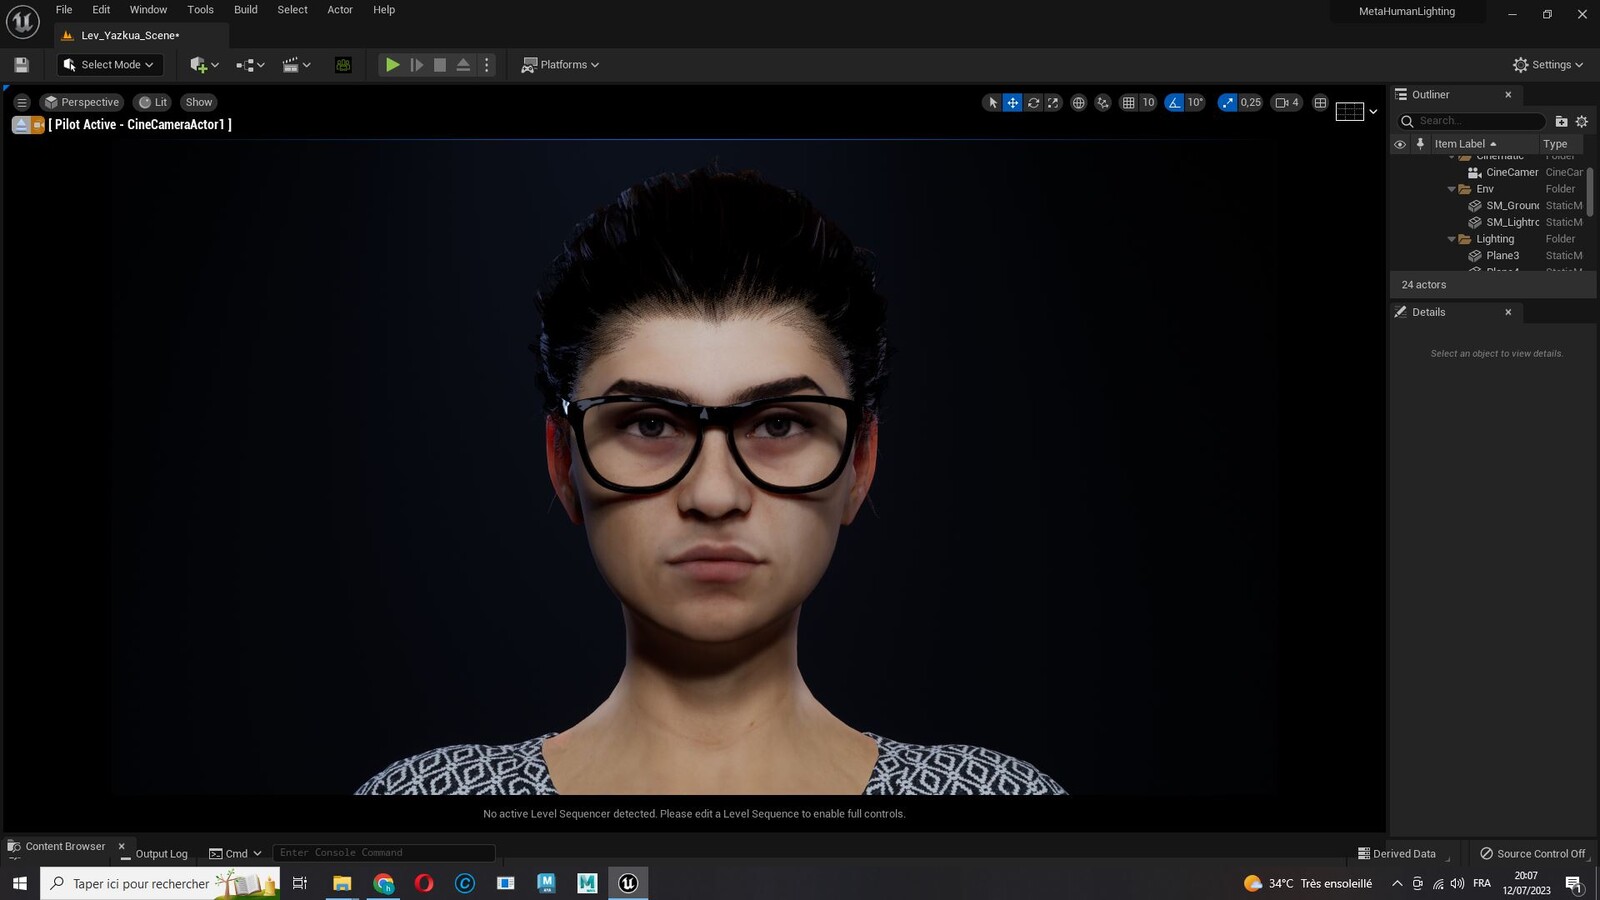Save the current level with the disk icon
The width and height of the screenshot is (1600, 900).
[x=21, y=65]
